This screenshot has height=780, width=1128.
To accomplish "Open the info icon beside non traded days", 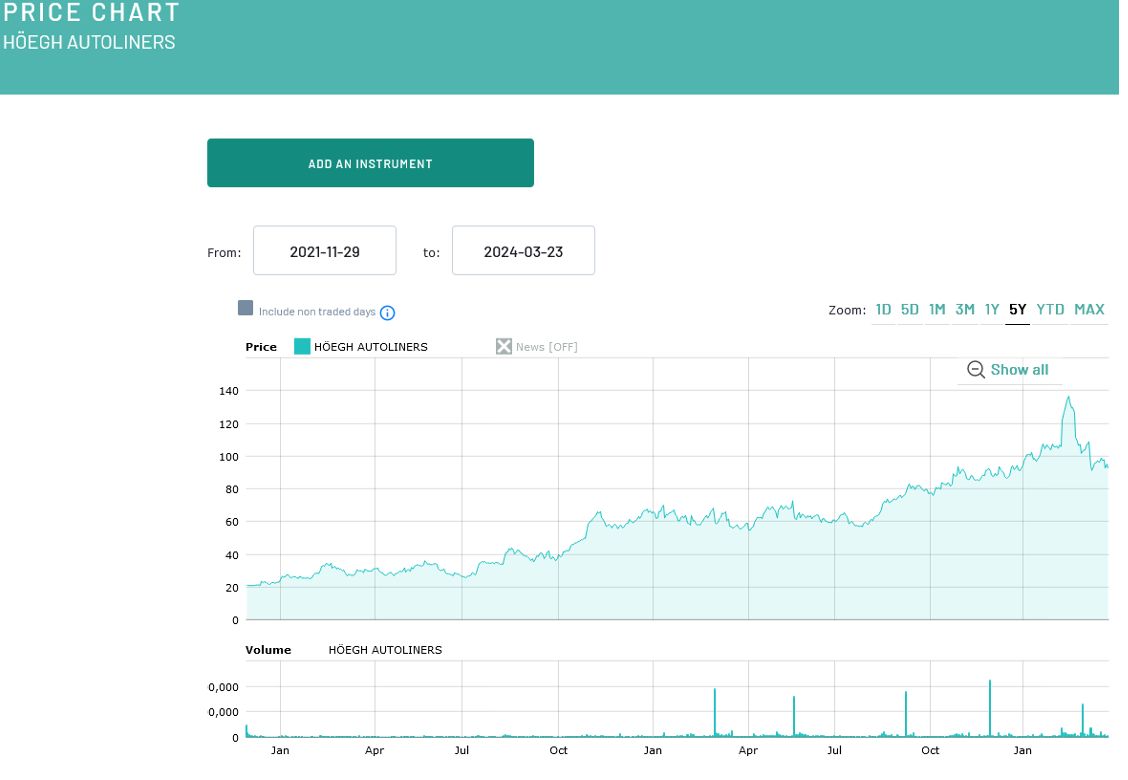I will [x=387, y=312].
